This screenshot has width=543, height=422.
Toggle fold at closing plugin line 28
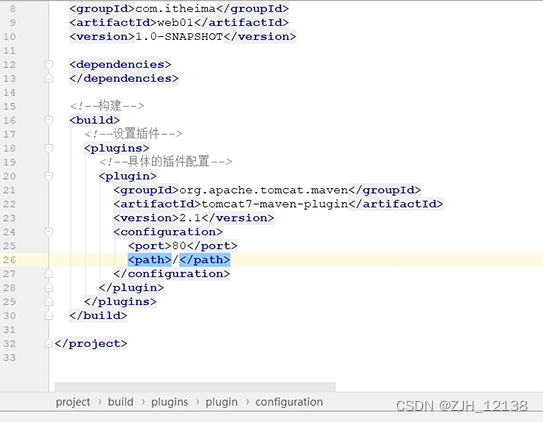click(x=49, y=288)
